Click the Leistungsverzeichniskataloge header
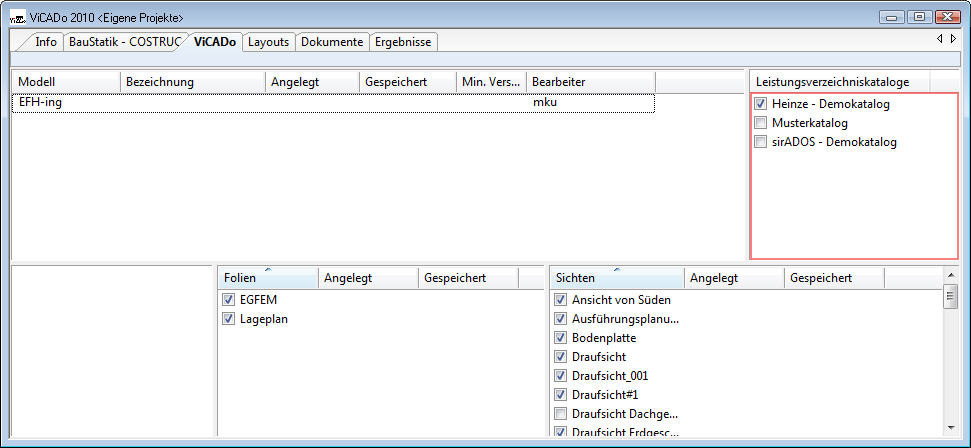 click(x=840, y=82)
